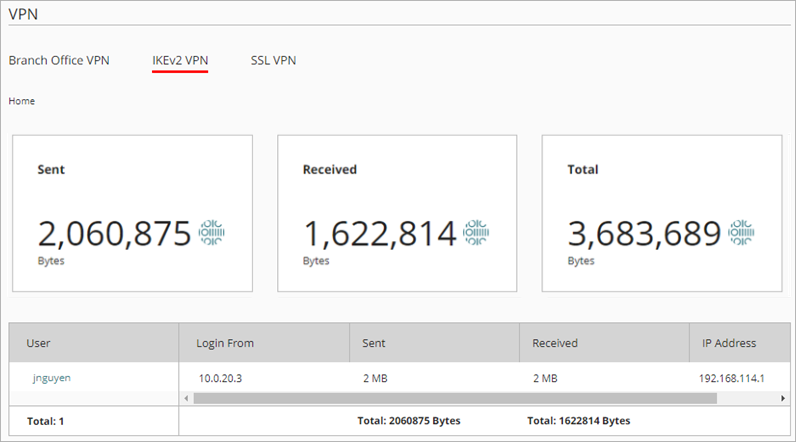Sort by the User column header

[38, 343]
